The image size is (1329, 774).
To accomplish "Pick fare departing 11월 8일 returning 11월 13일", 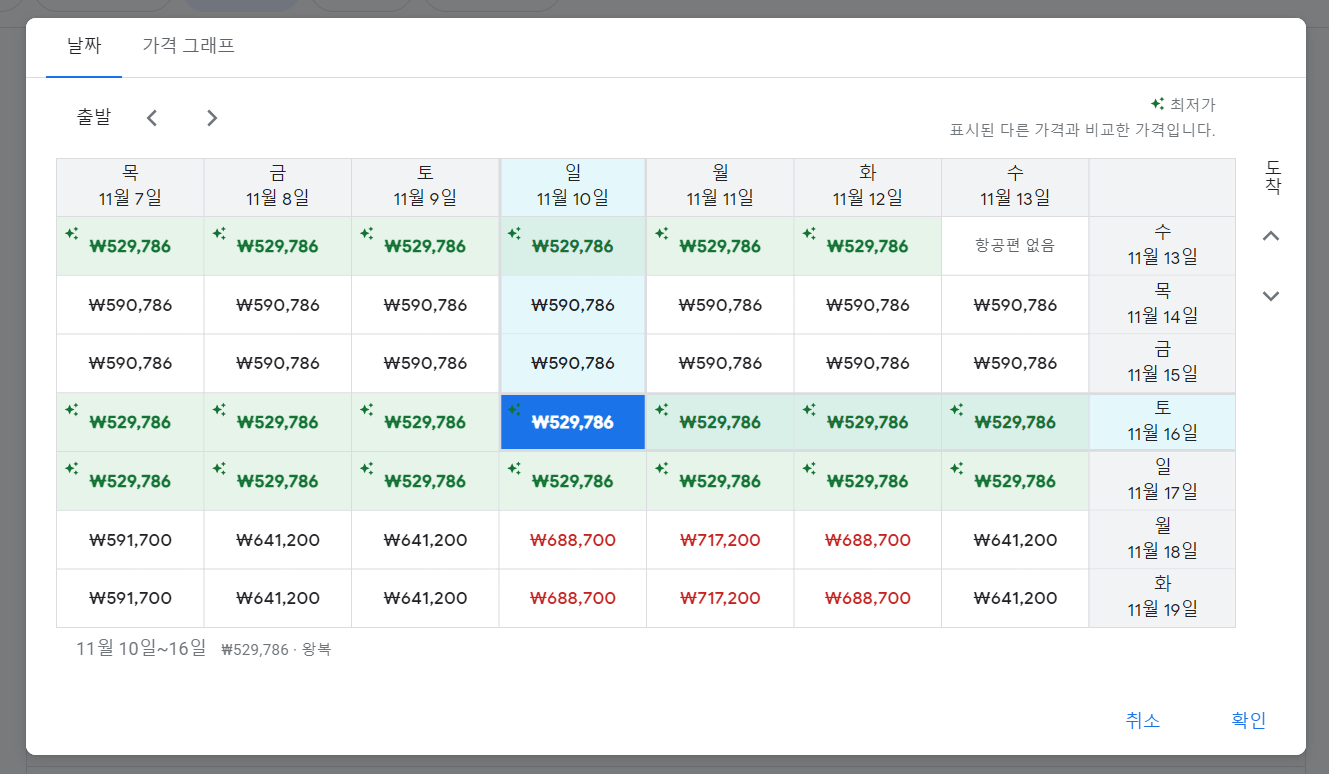I will 278,246.
